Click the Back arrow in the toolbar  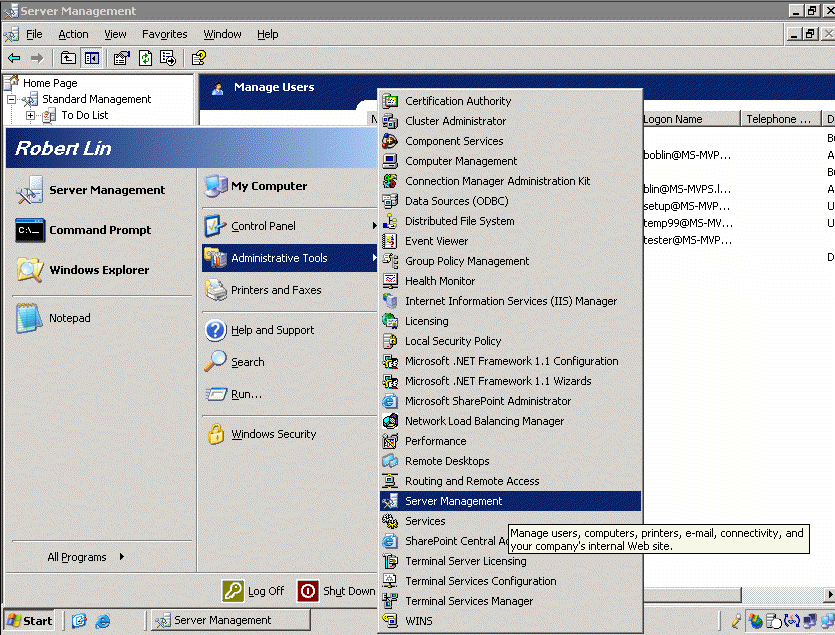pos(14,58)
